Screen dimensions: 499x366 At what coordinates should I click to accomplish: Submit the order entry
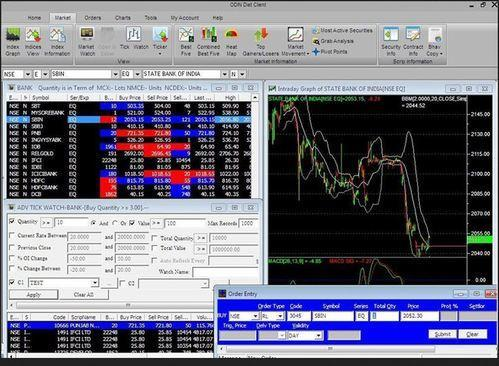pos(442,334)
